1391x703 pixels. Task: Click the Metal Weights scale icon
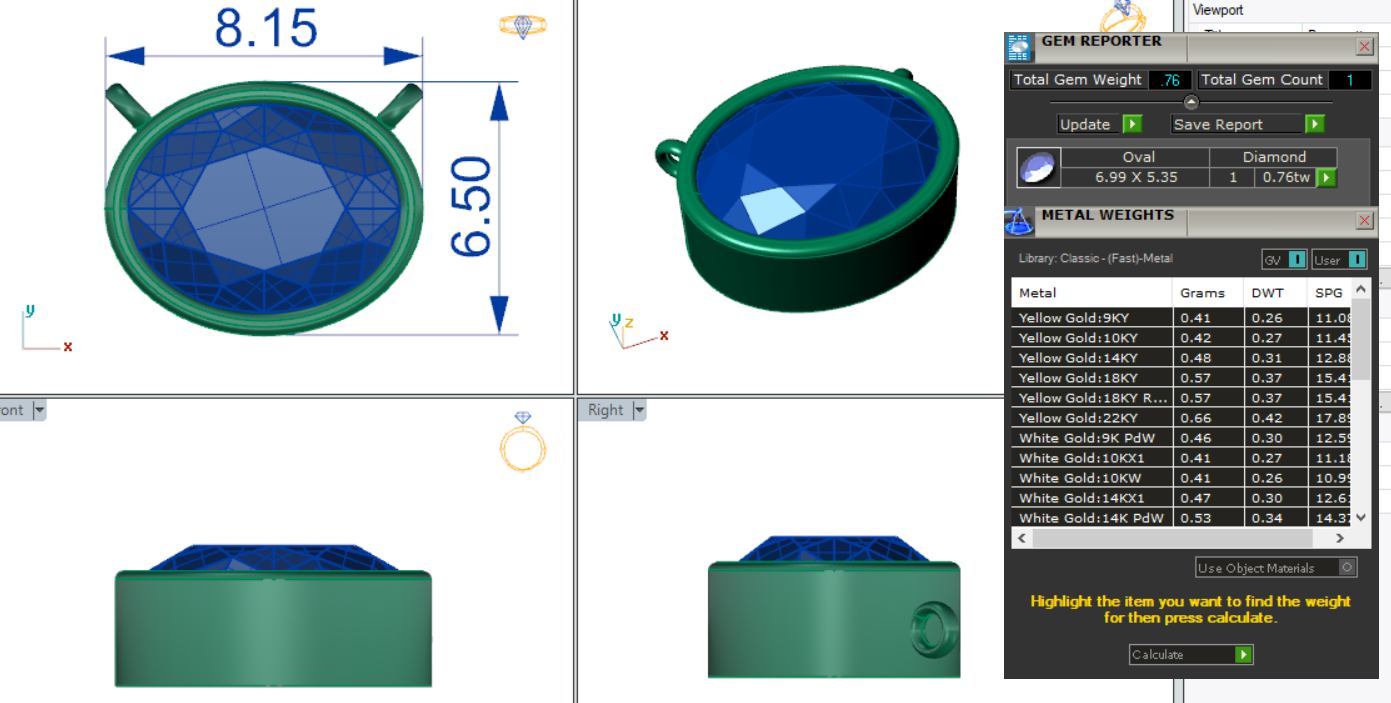(1018, 221)
